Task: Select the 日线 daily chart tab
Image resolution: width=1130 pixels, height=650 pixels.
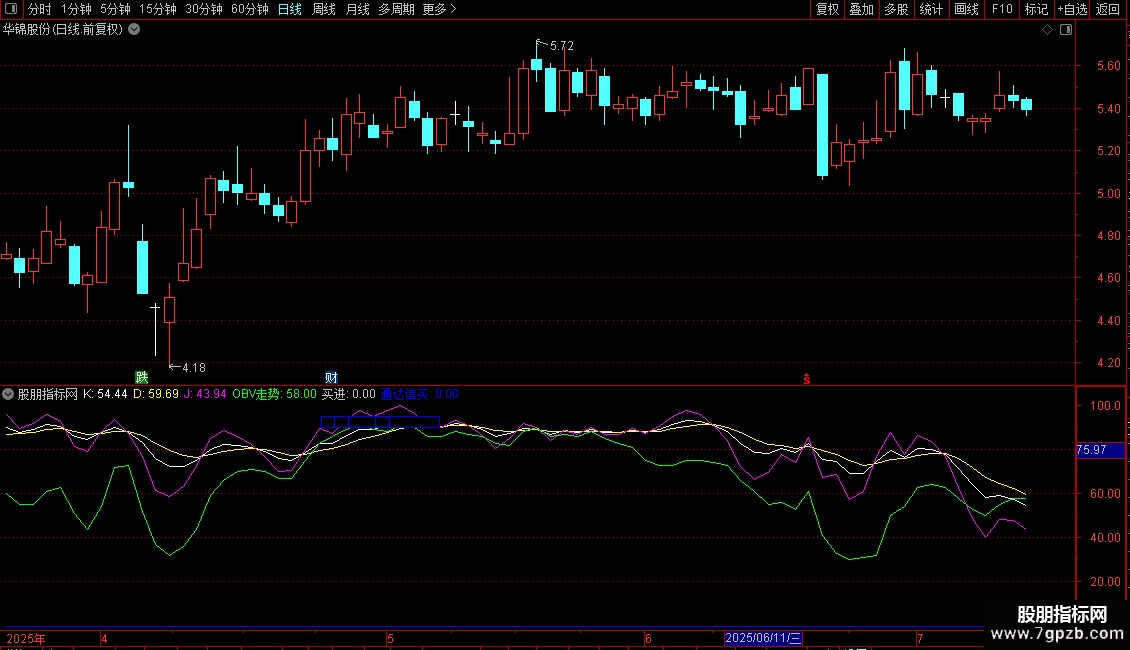Action: tap(290, 9)
